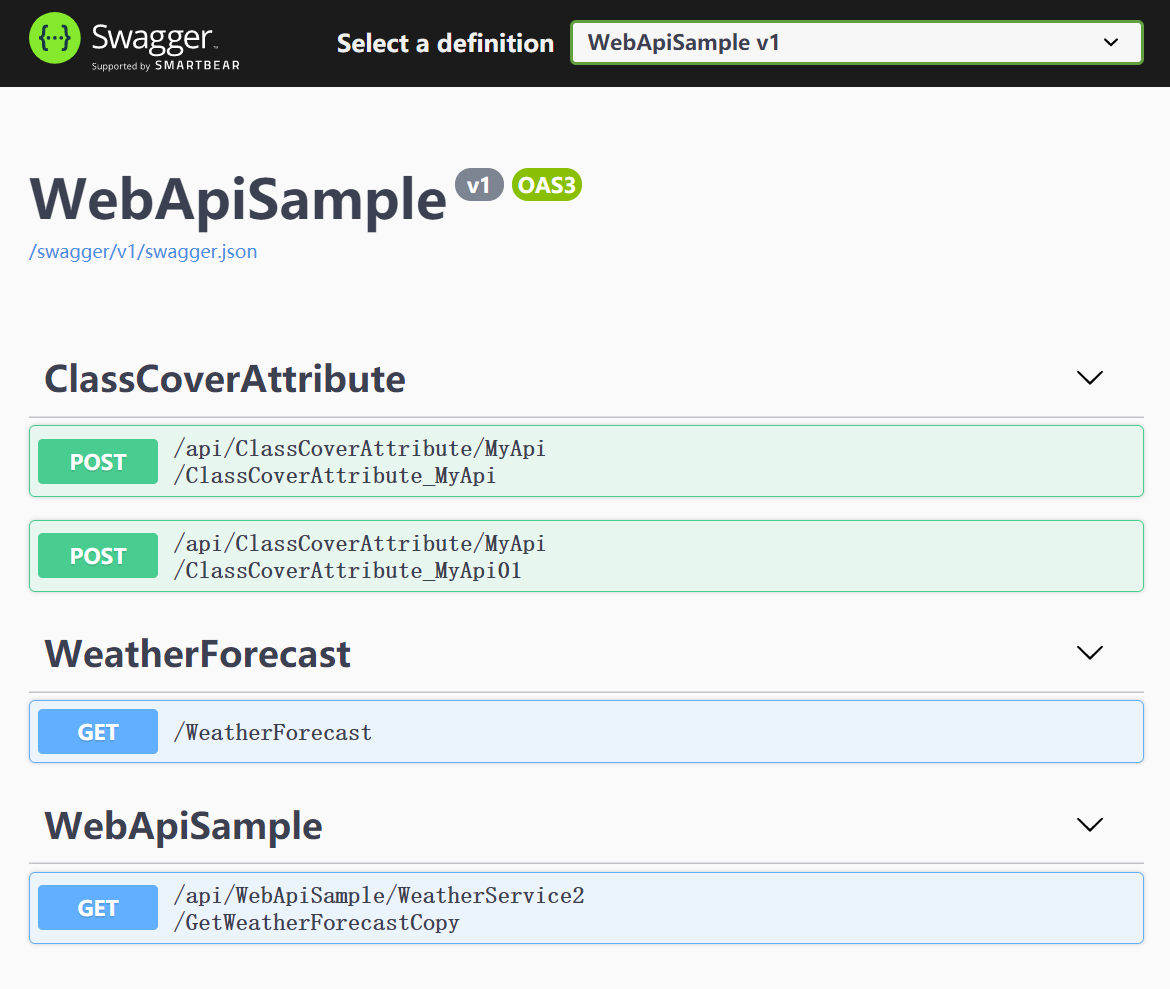Click the v1 version badge
Screen dimensions: 1170x989
pos(479,185)
